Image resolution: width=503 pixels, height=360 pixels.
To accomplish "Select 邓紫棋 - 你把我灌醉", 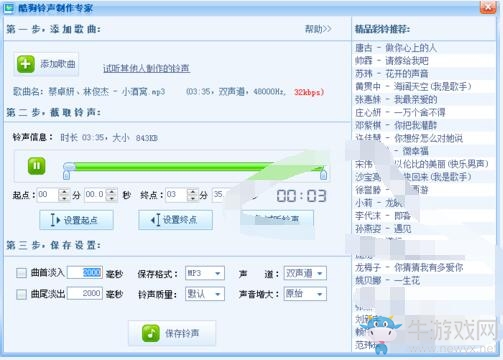I will (x=396, y=126).
